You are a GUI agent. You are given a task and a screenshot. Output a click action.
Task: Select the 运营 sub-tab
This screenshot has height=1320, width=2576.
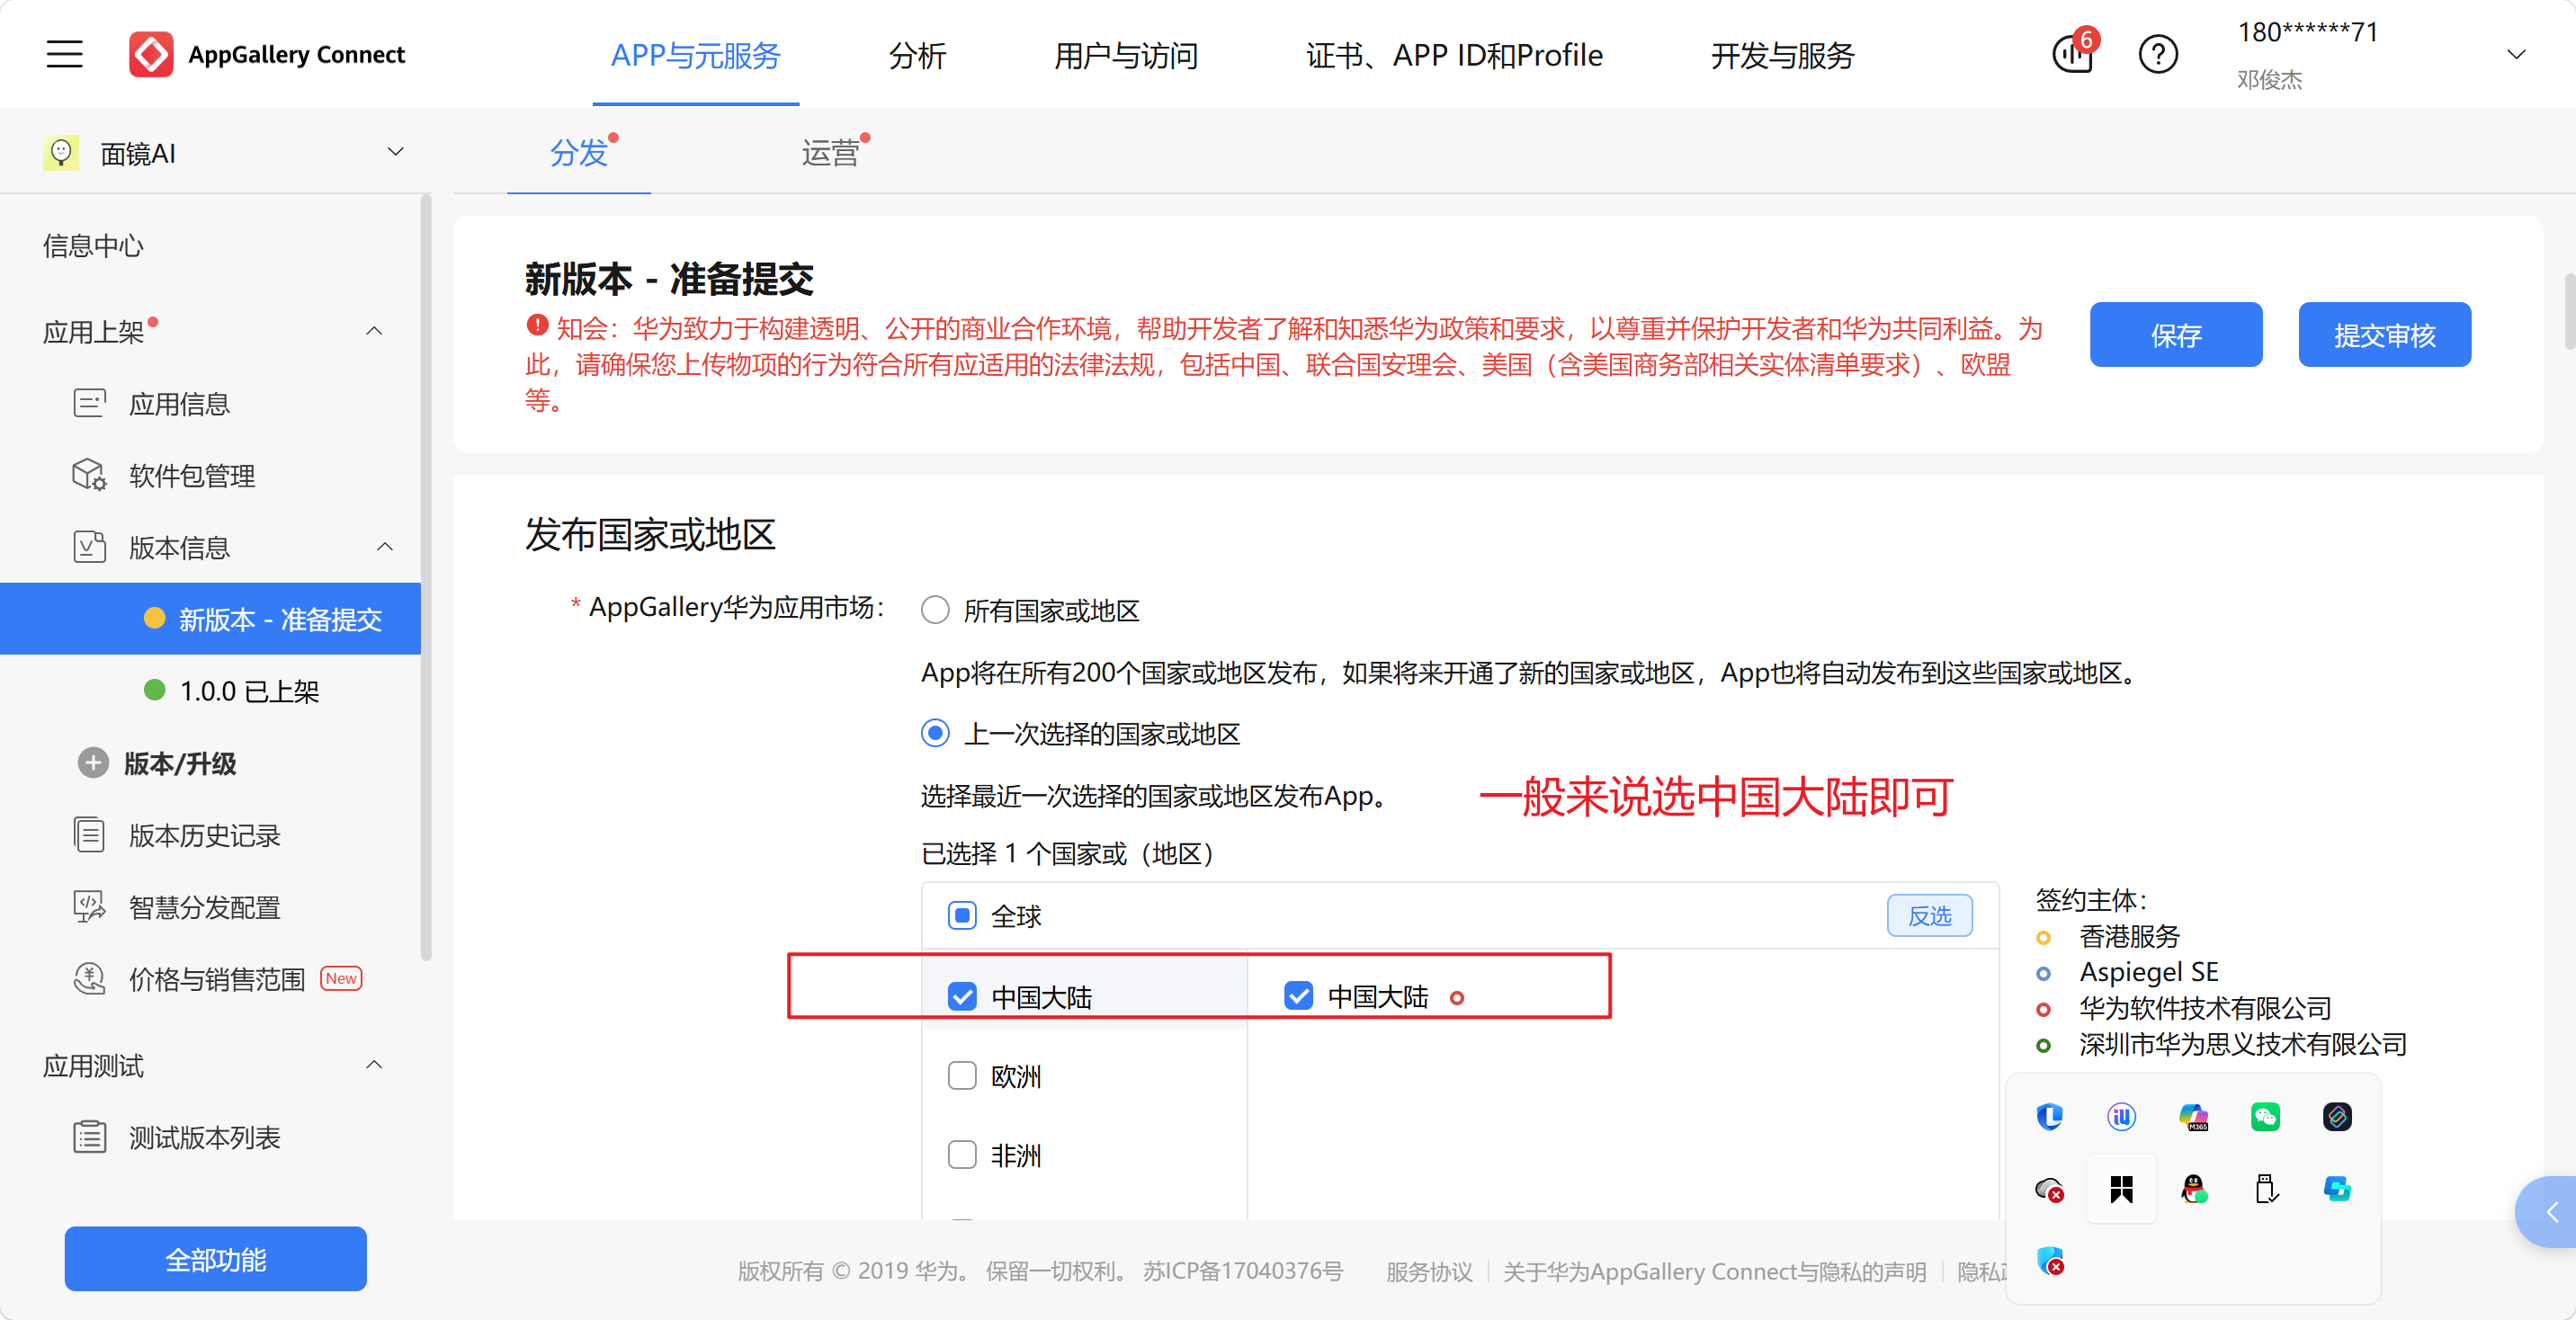click(830, 153)
